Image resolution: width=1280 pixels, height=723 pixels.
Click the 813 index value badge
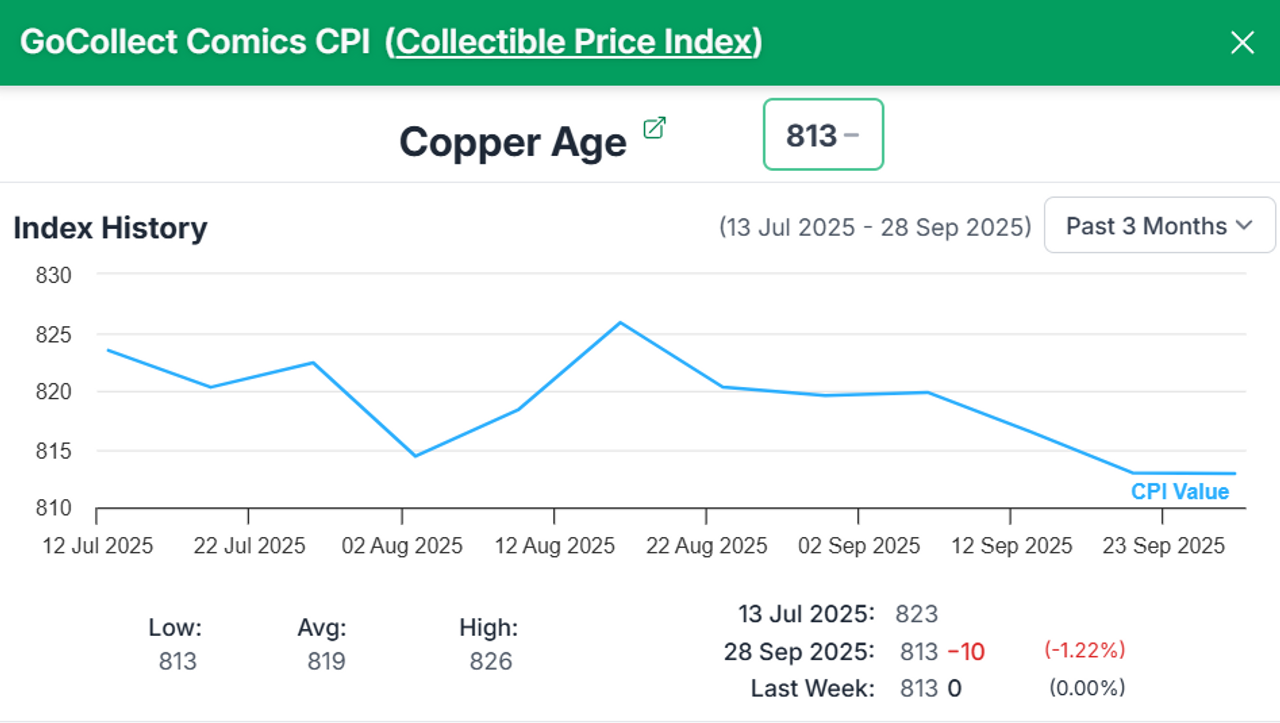822,135
